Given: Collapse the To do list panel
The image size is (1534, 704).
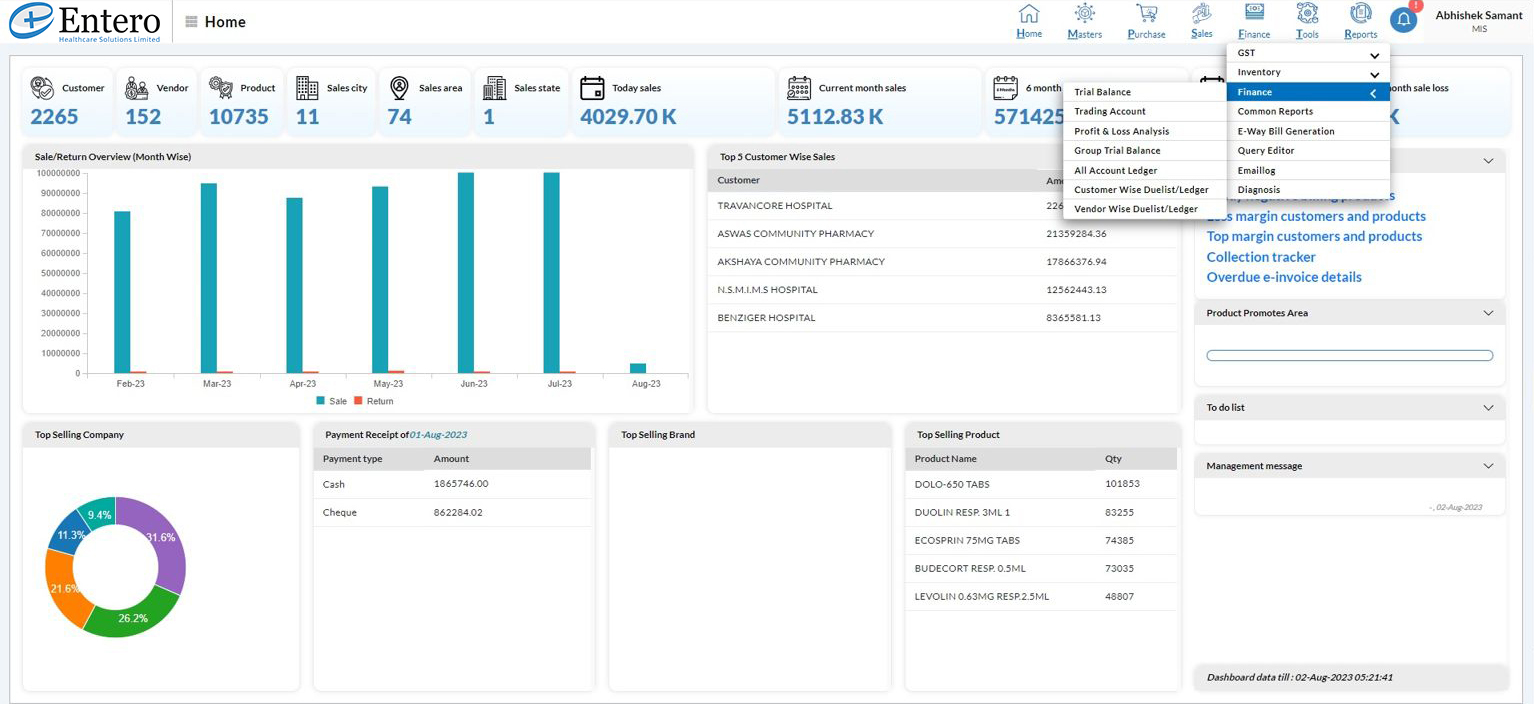Looking at the screenshot, I should point(1488,408).
